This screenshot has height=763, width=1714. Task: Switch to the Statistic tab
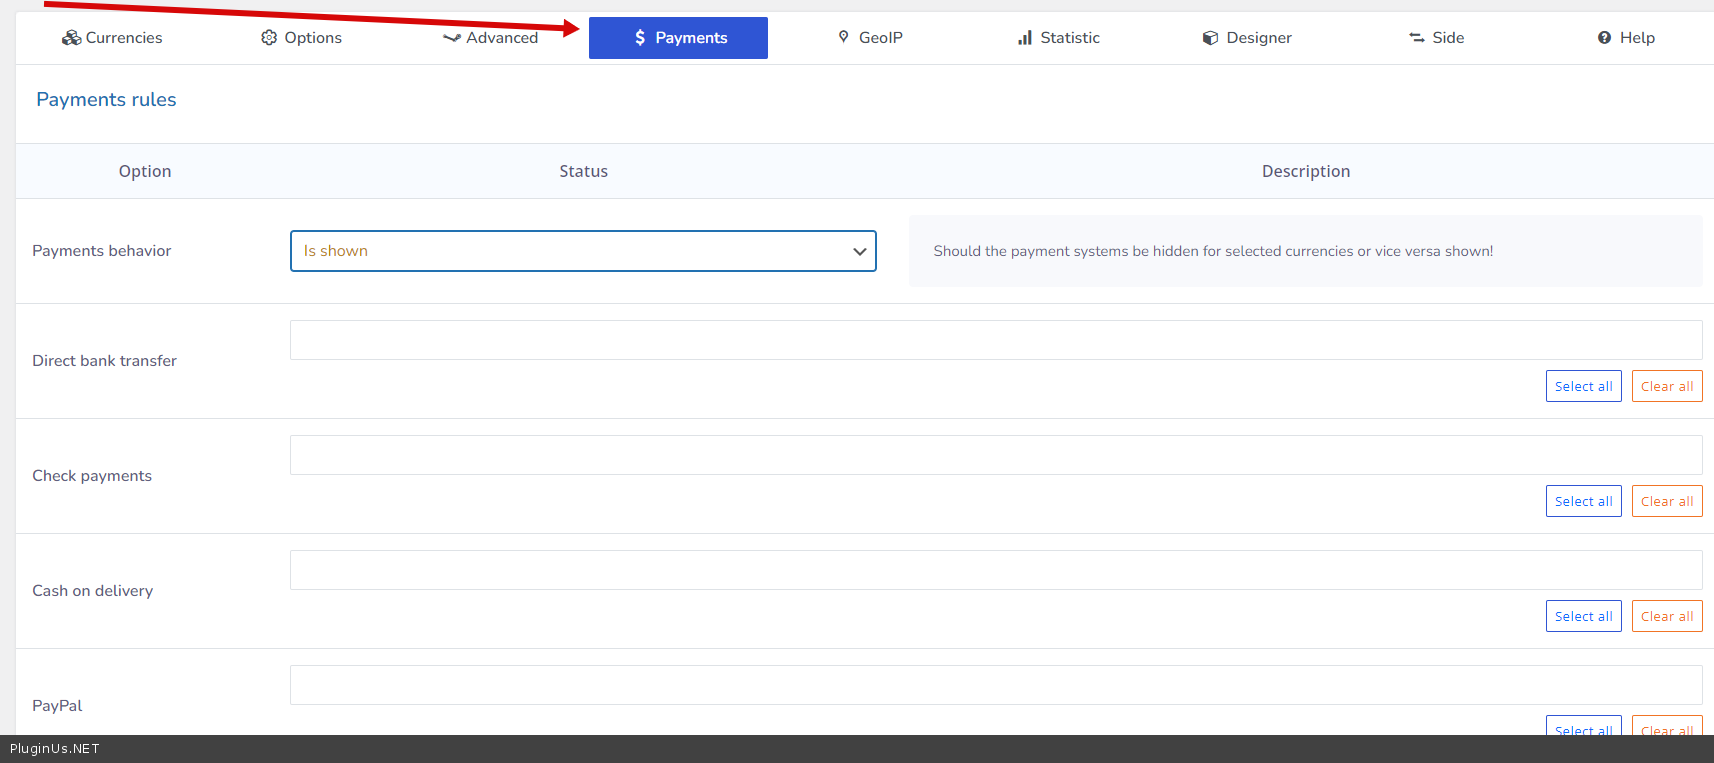pyautogui.click(x=1059, y=38)
